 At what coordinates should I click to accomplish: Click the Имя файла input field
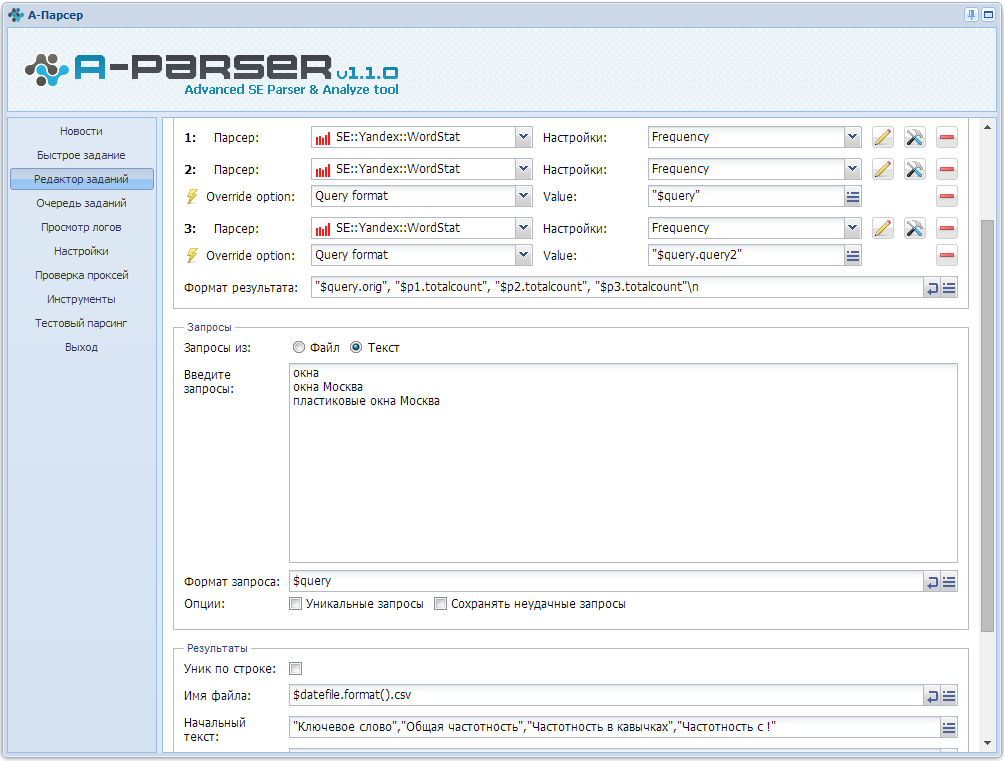click(606, 695)
